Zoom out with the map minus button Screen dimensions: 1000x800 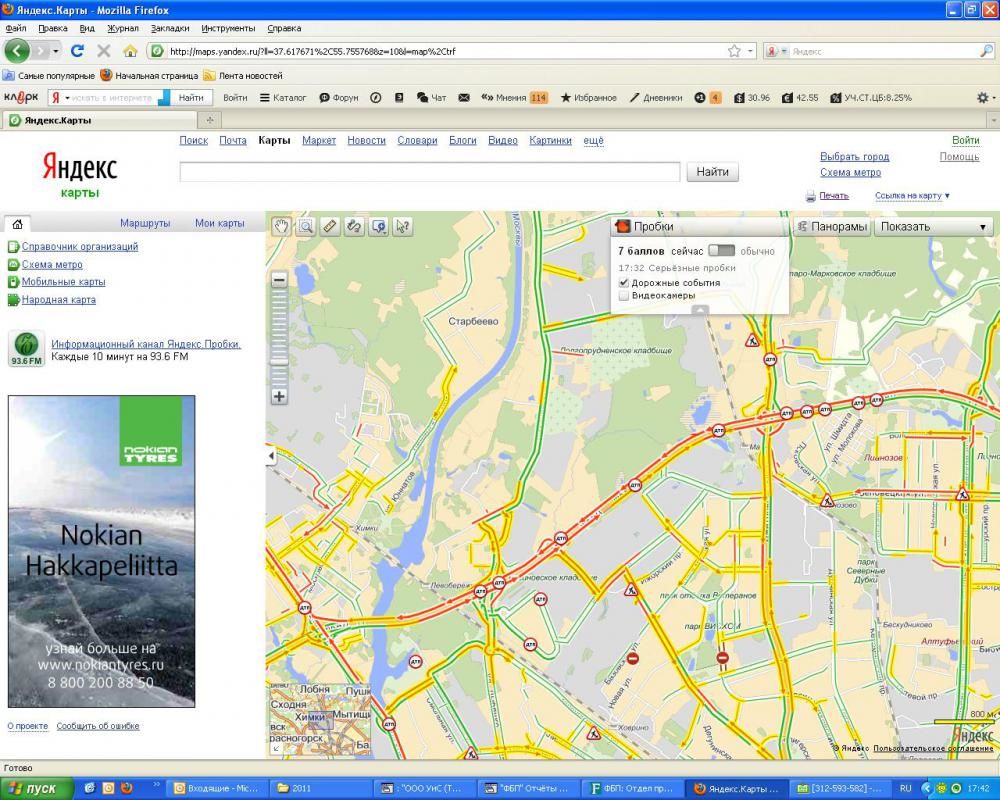pos(279,279)
